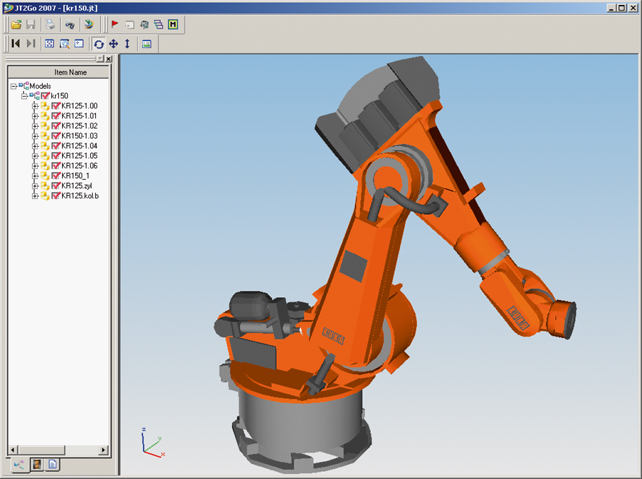Expand the KR150_1 node

coord(35,176)
